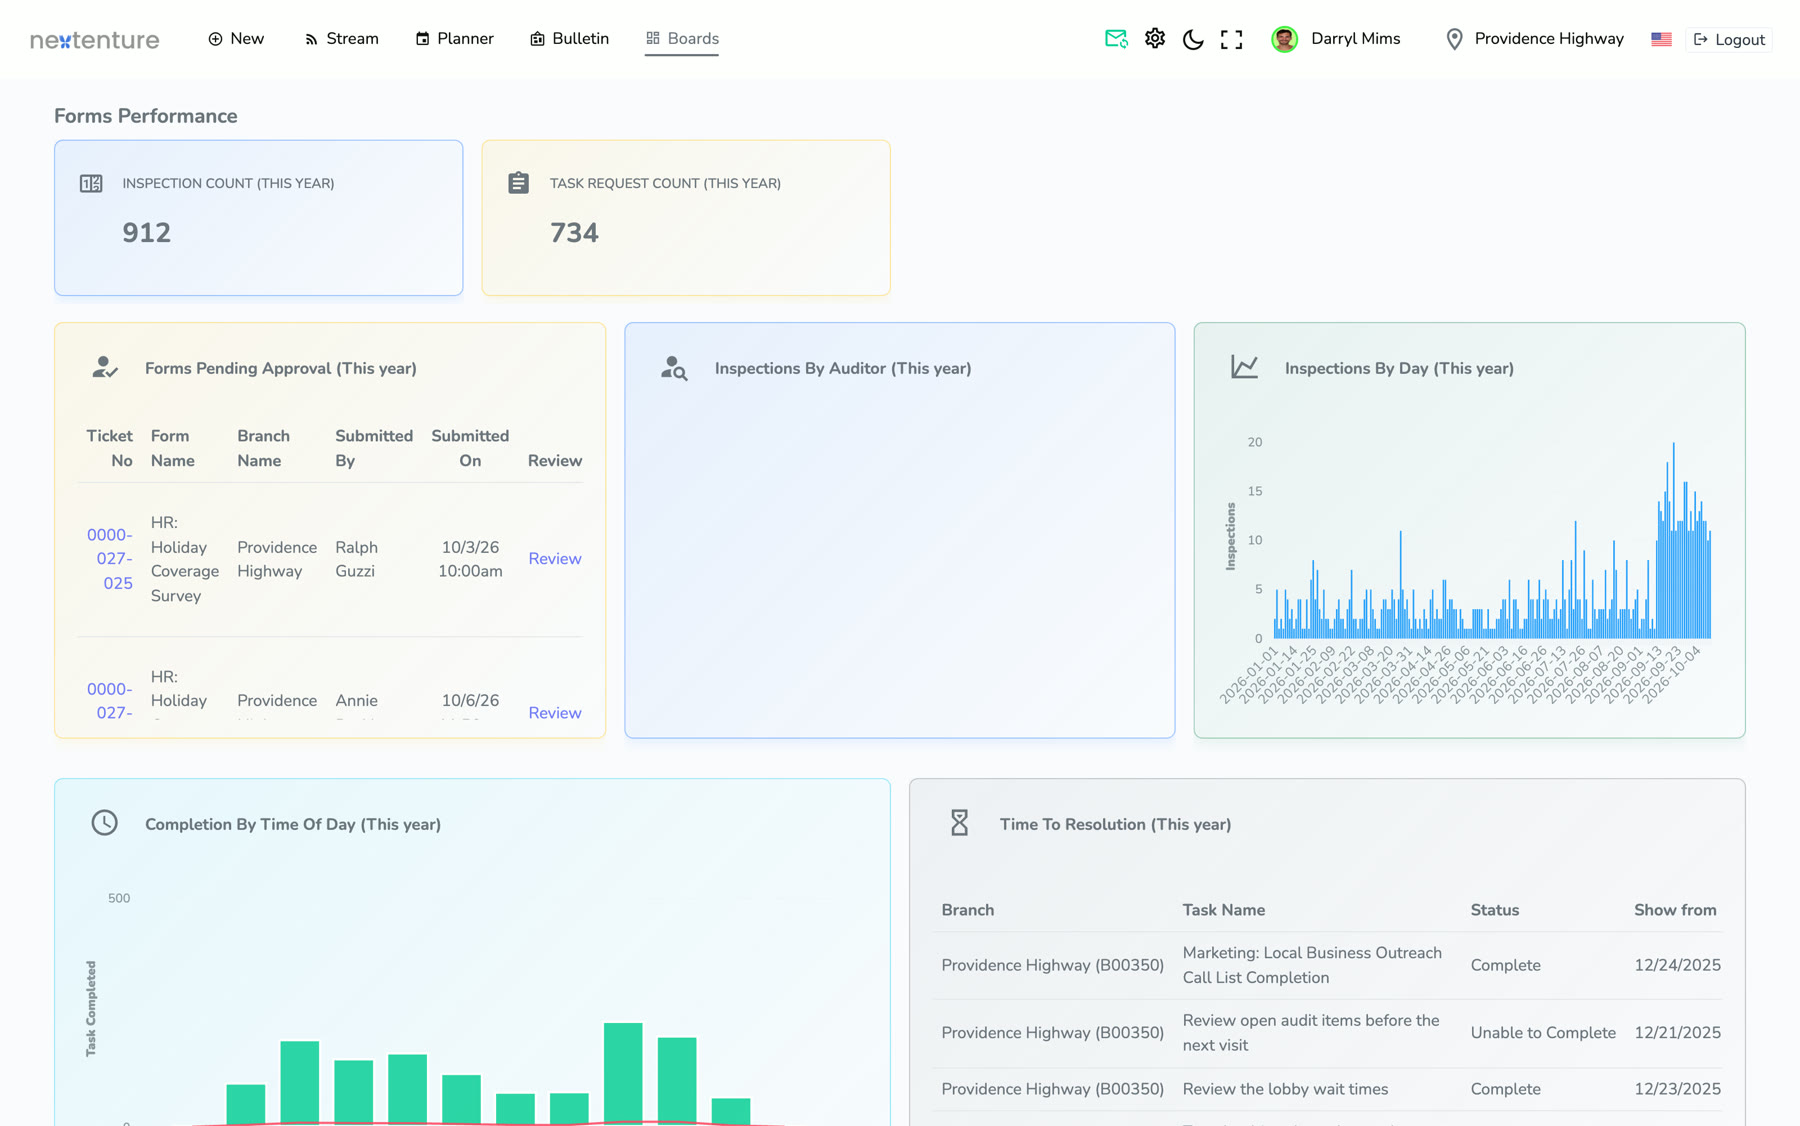Open the US flag language selector

1661,39
